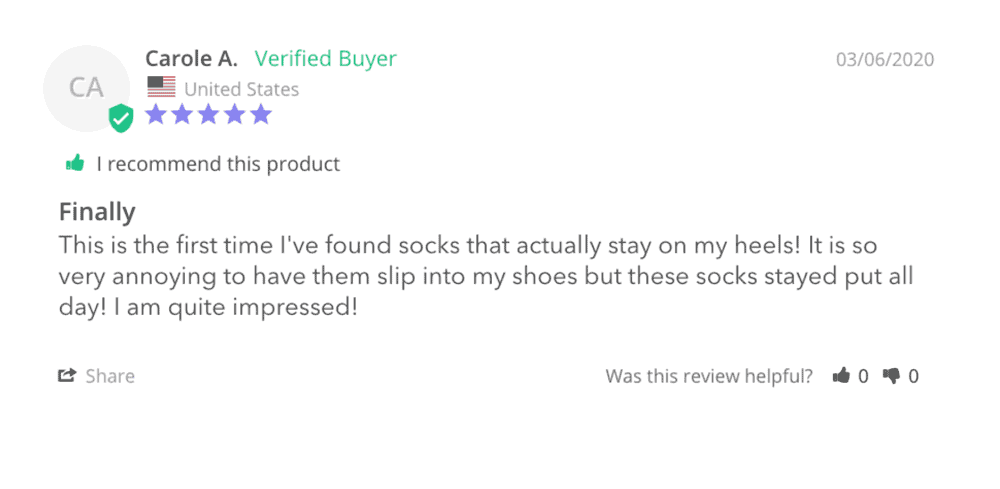The height and width of the screenshot is (489, 1000).
Task: Click the share arrow icon
Action: click(x=67, y=376)
